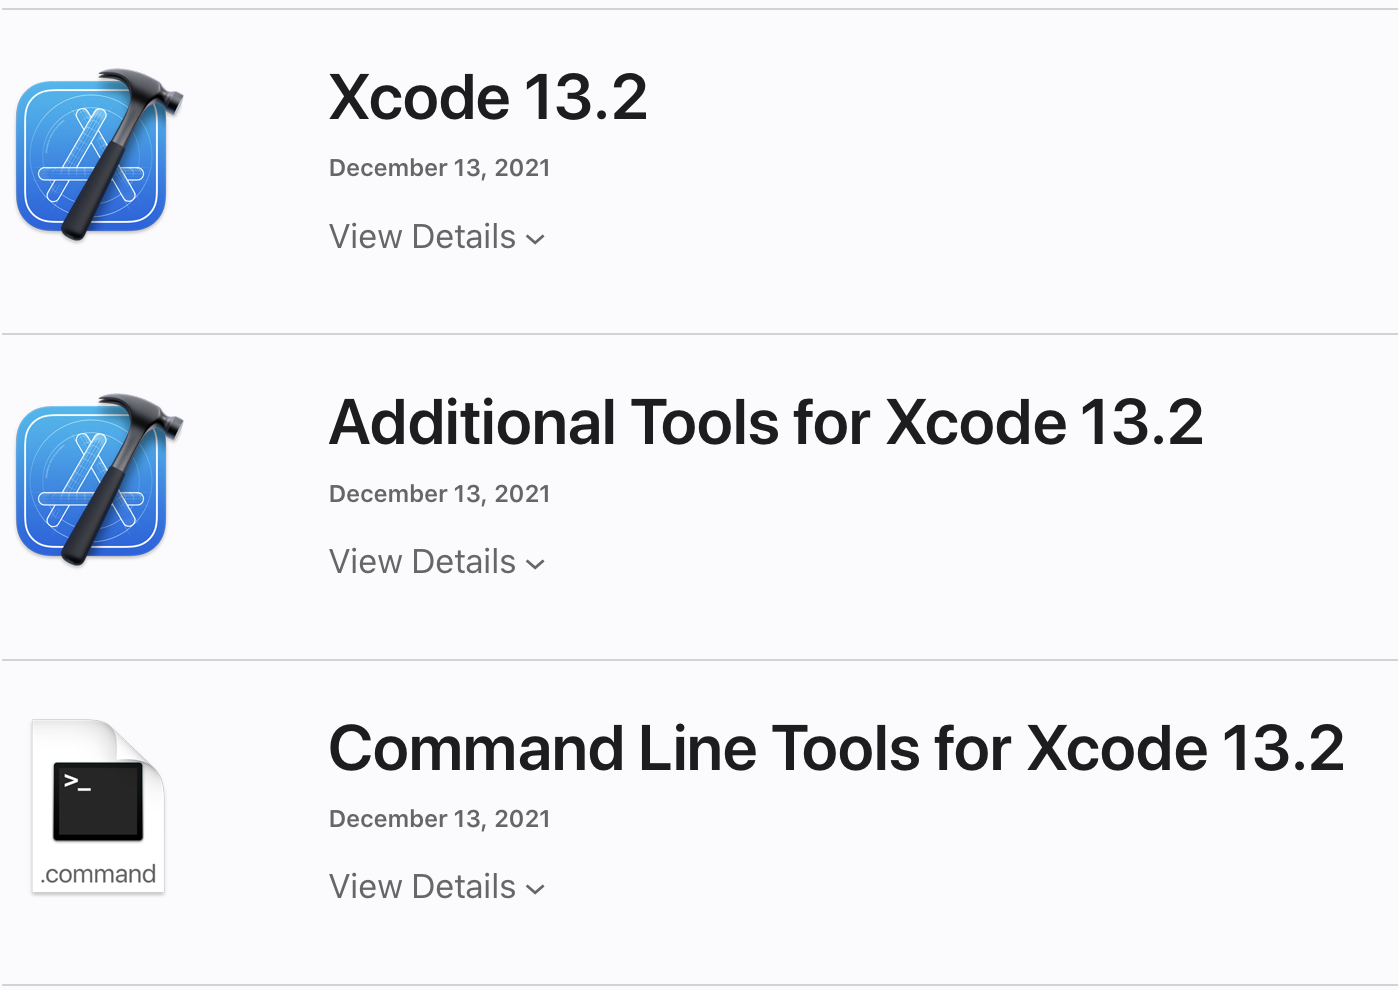Click the release date under Additional Tools heading
The width and height of the screenshot is (1398, 990).
[439, 494]
